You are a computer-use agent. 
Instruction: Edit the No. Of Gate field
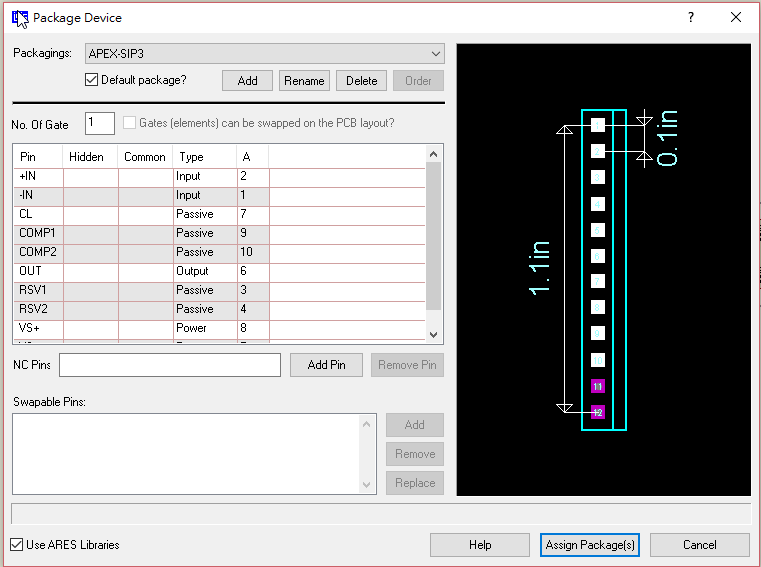pos(100,123)
